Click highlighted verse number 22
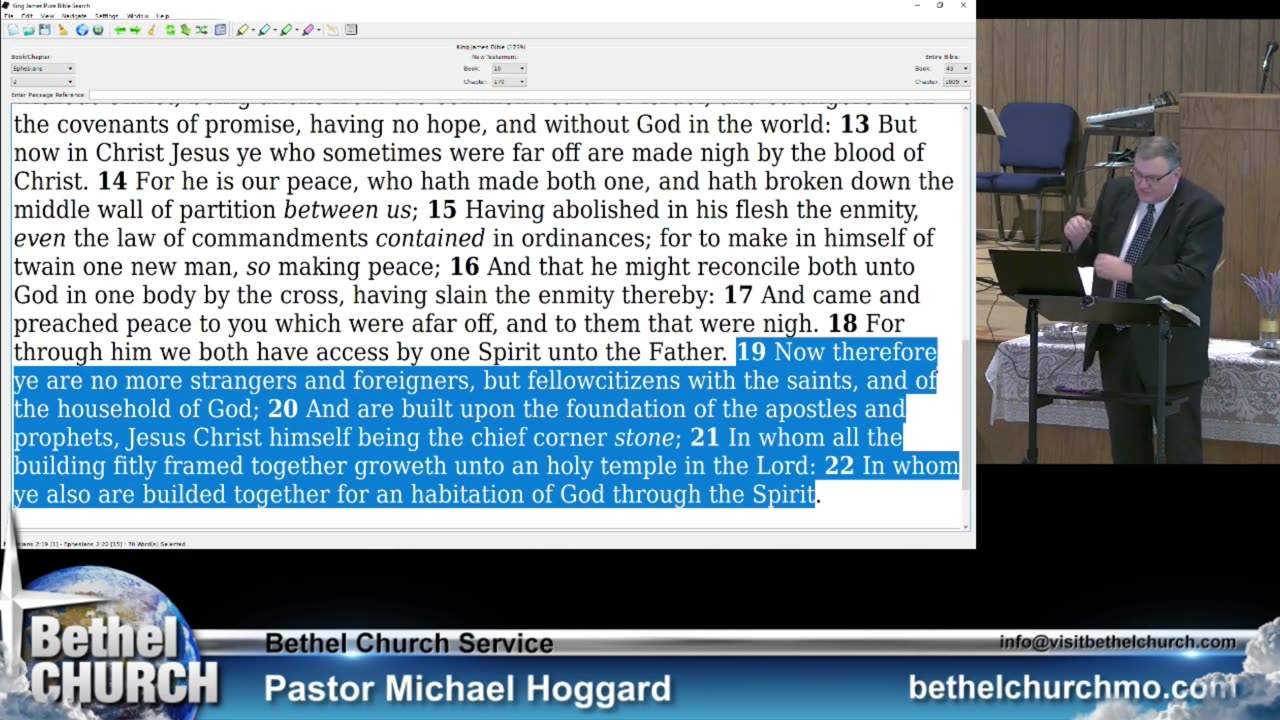Screen dimensions: 1280x720 839,466
